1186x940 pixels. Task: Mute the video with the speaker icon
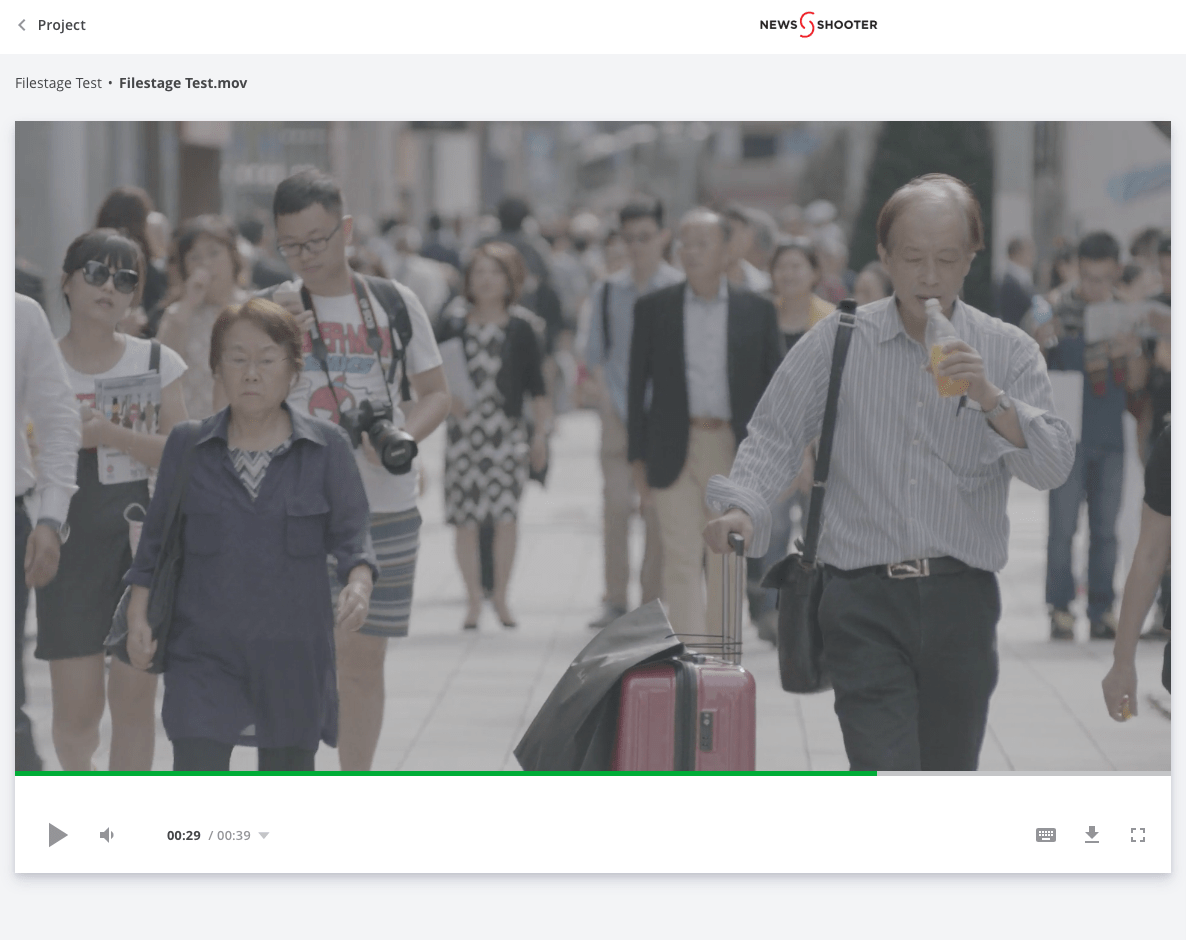106,835
